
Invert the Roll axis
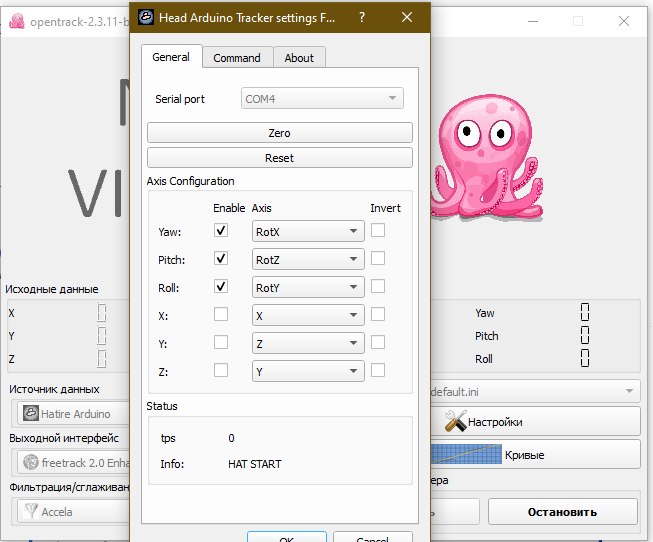[378, 286]
